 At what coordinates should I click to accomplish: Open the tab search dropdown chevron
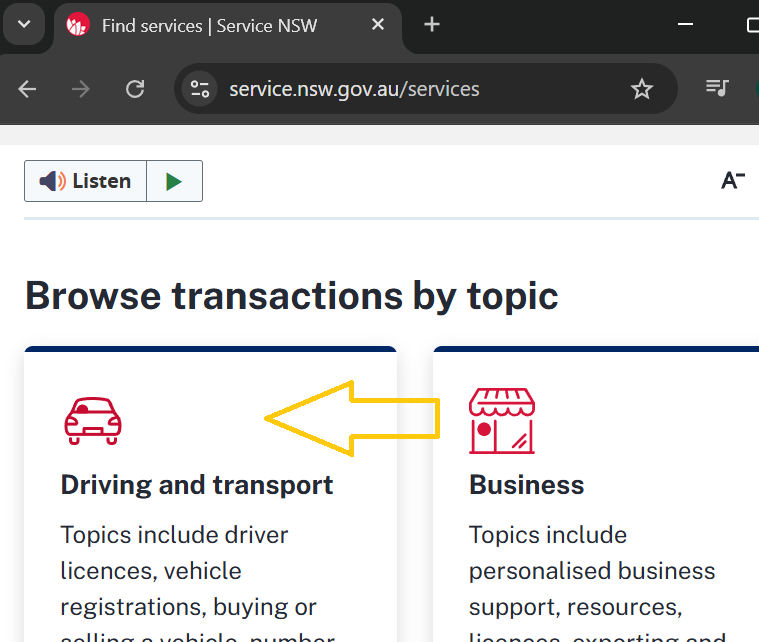click(x=24, y=25)
